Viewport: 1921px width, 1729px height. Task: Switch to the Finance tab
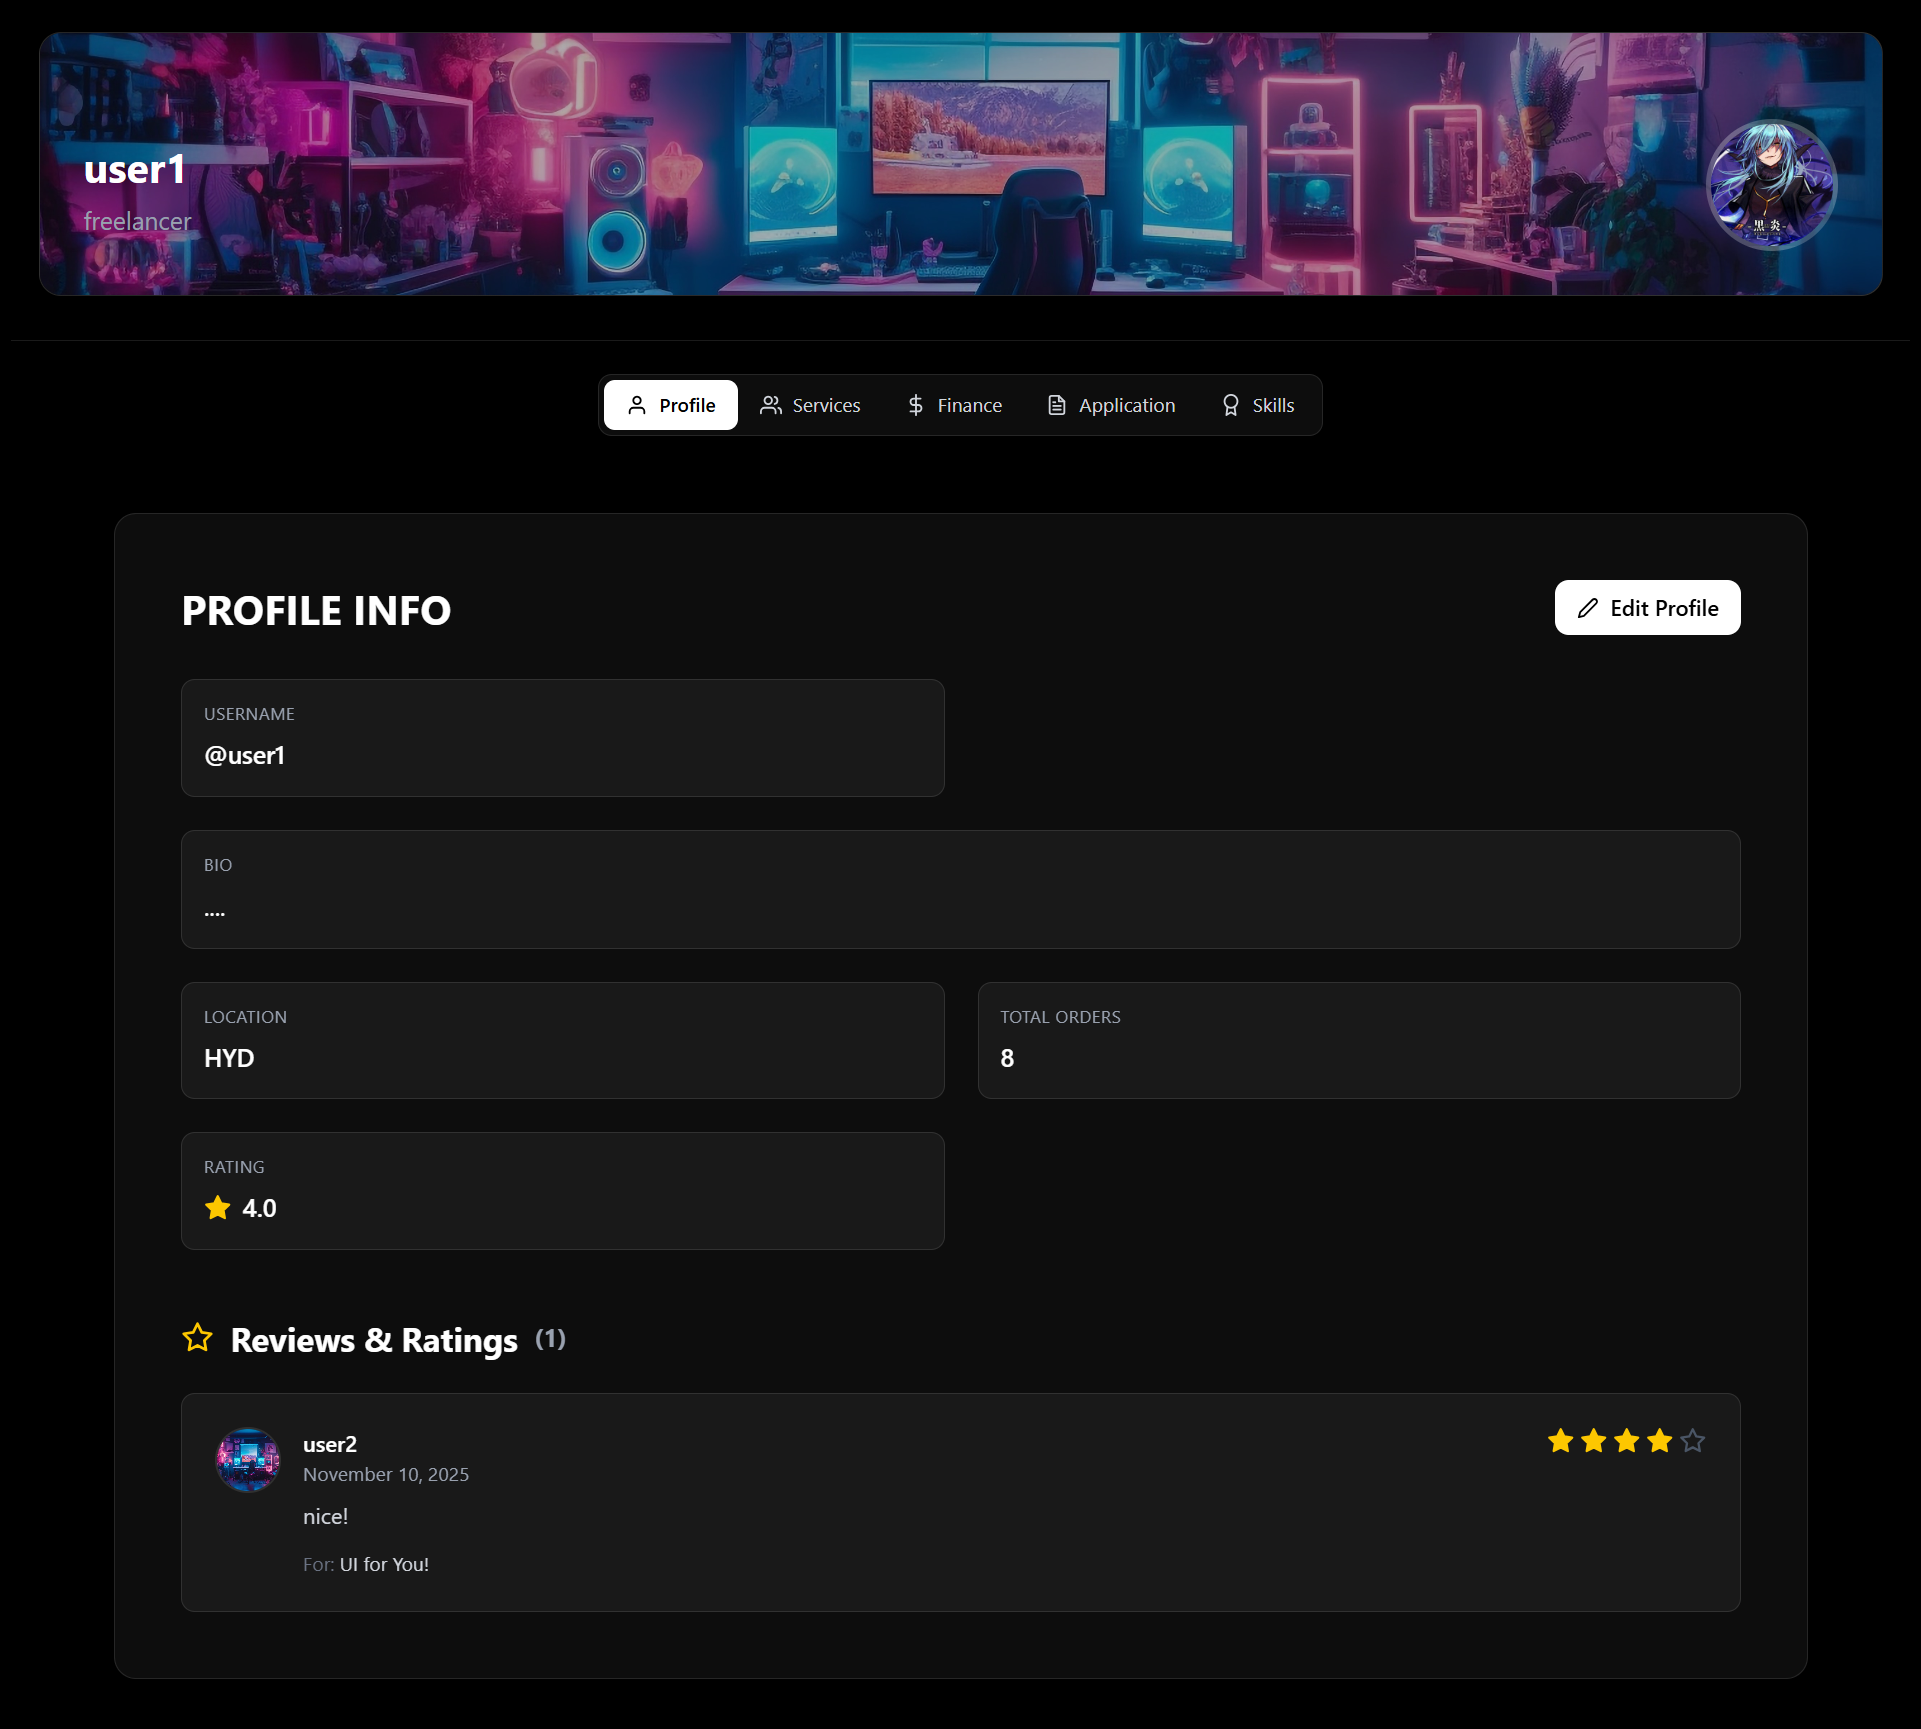click(954, 405)
